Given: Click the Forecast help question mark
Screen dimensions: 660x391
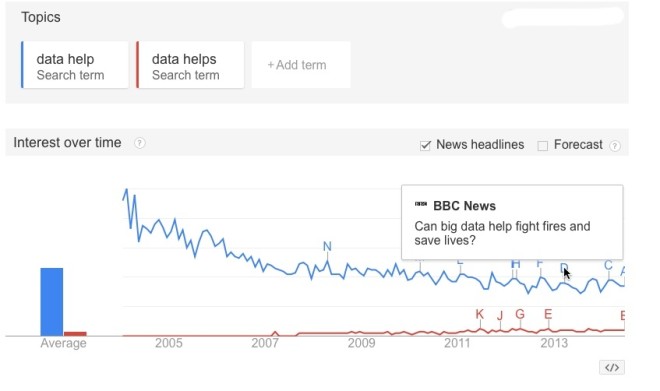Looking at the screenshot, I should click(x=615, y=146).
